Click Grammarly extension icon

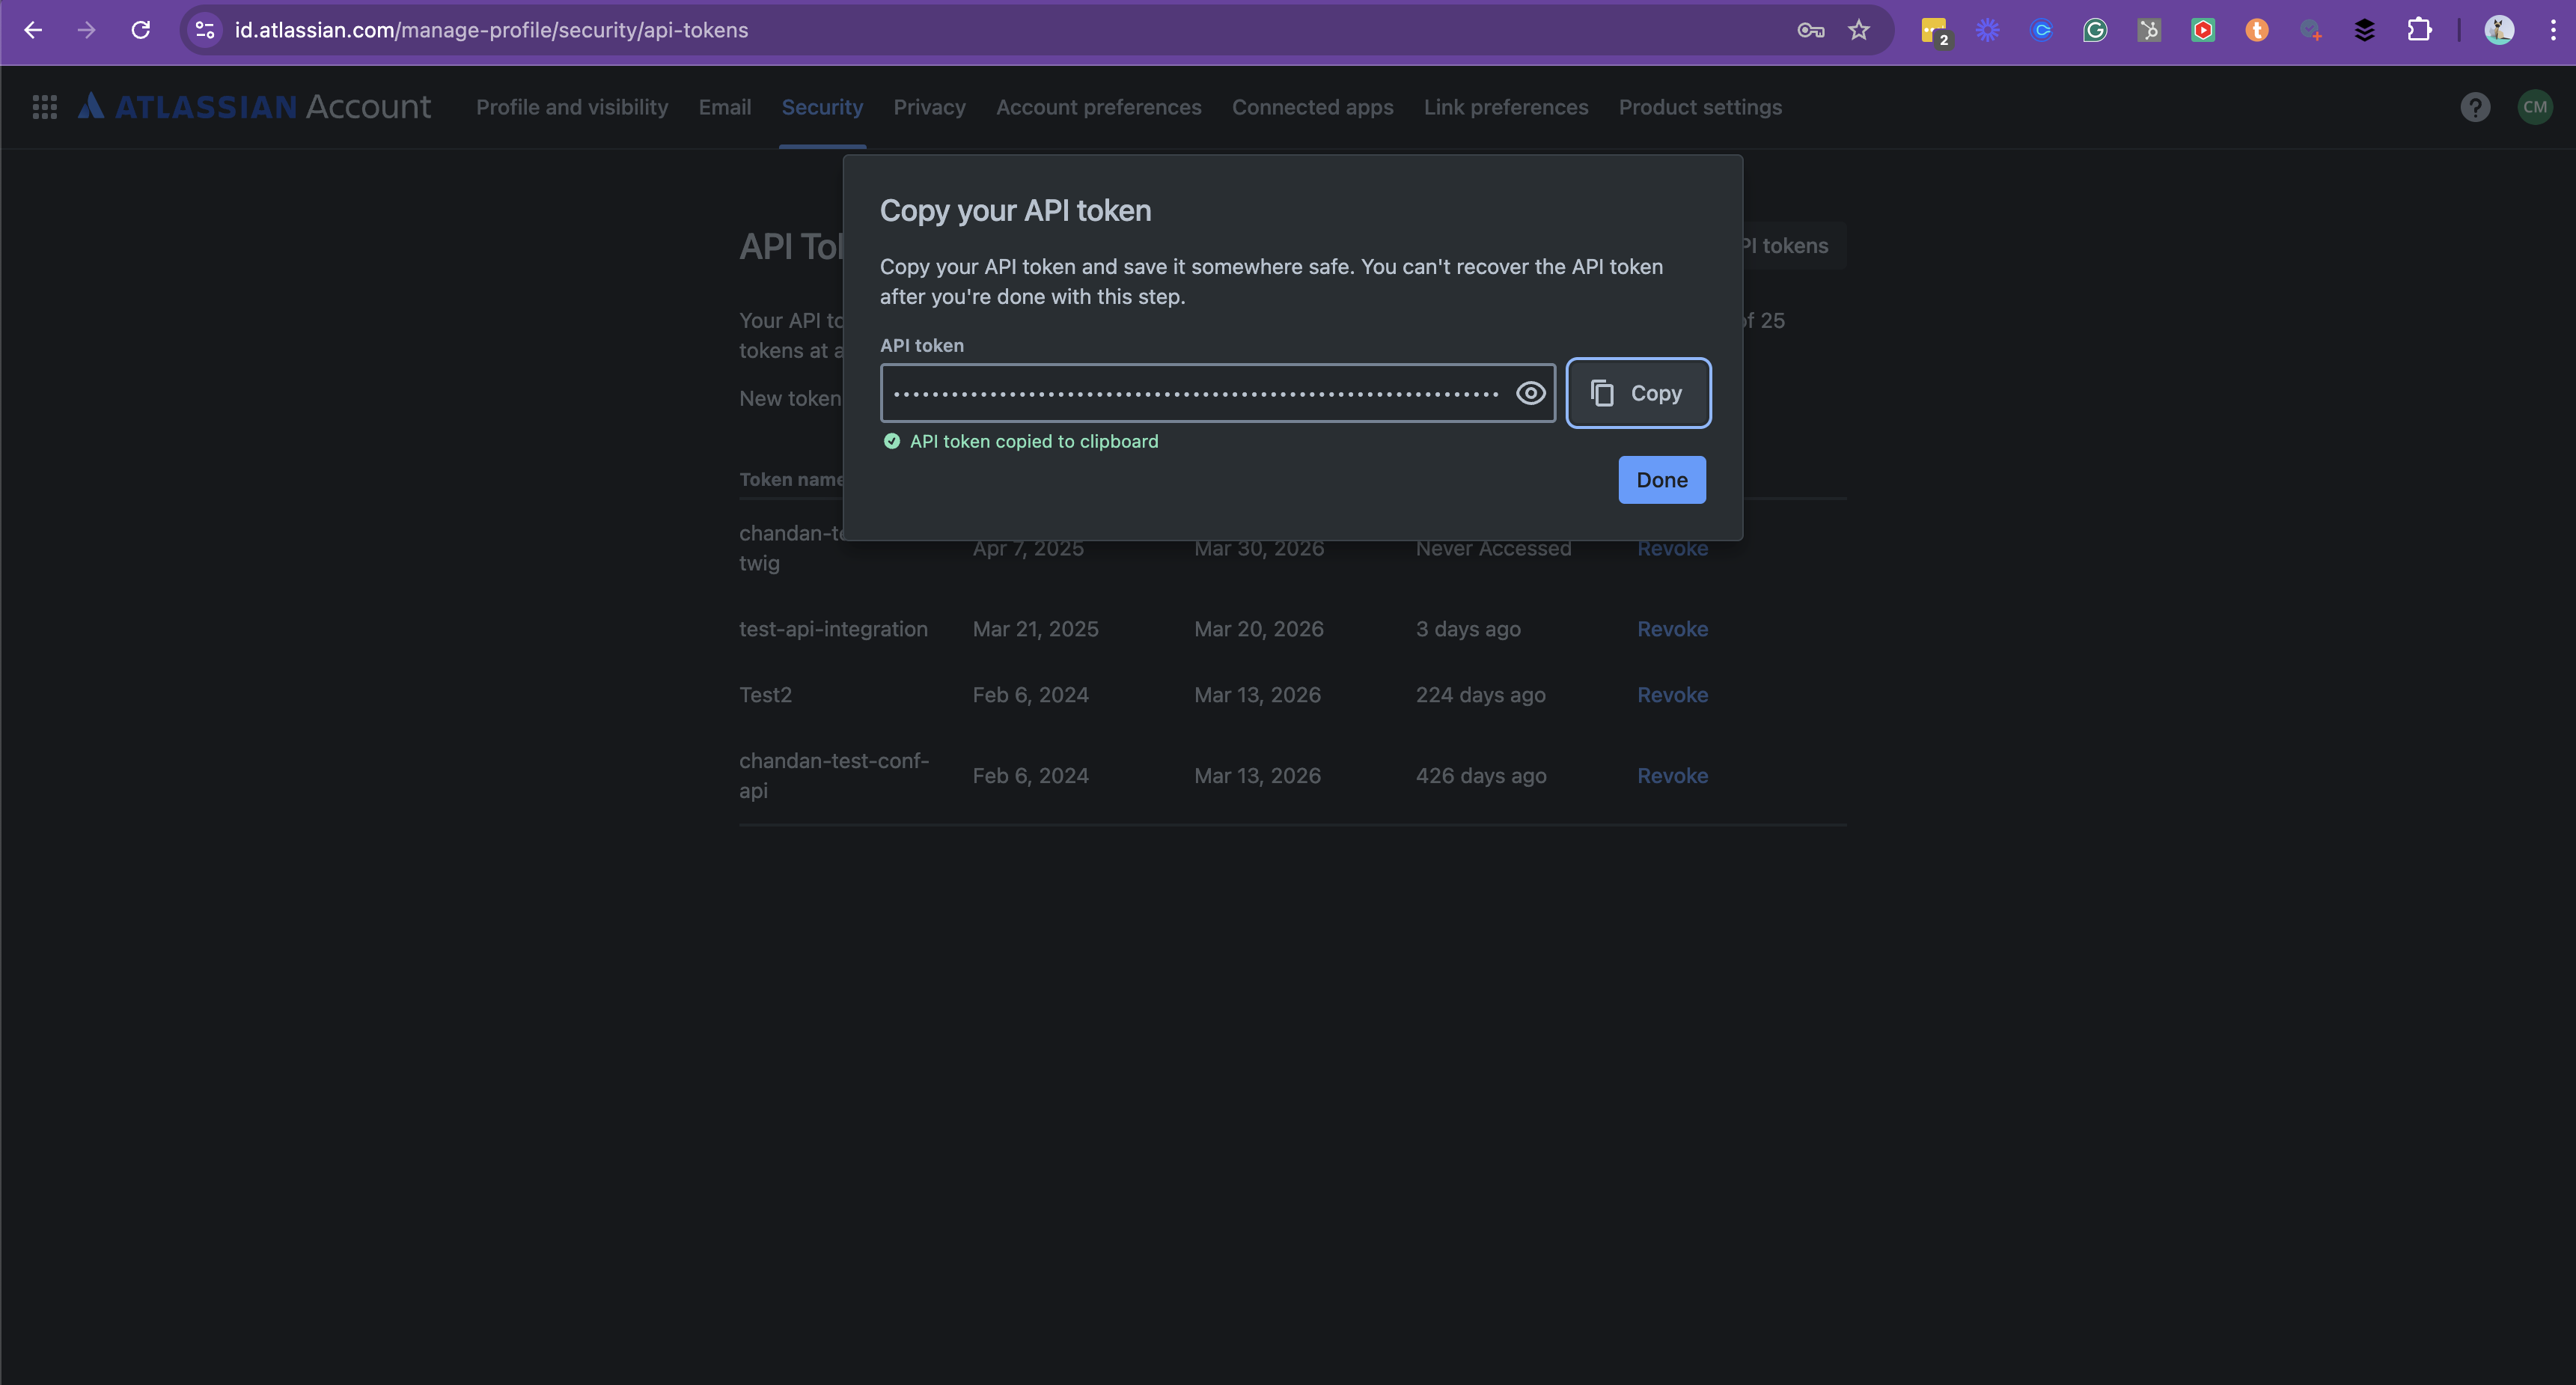coord(2095,30)
